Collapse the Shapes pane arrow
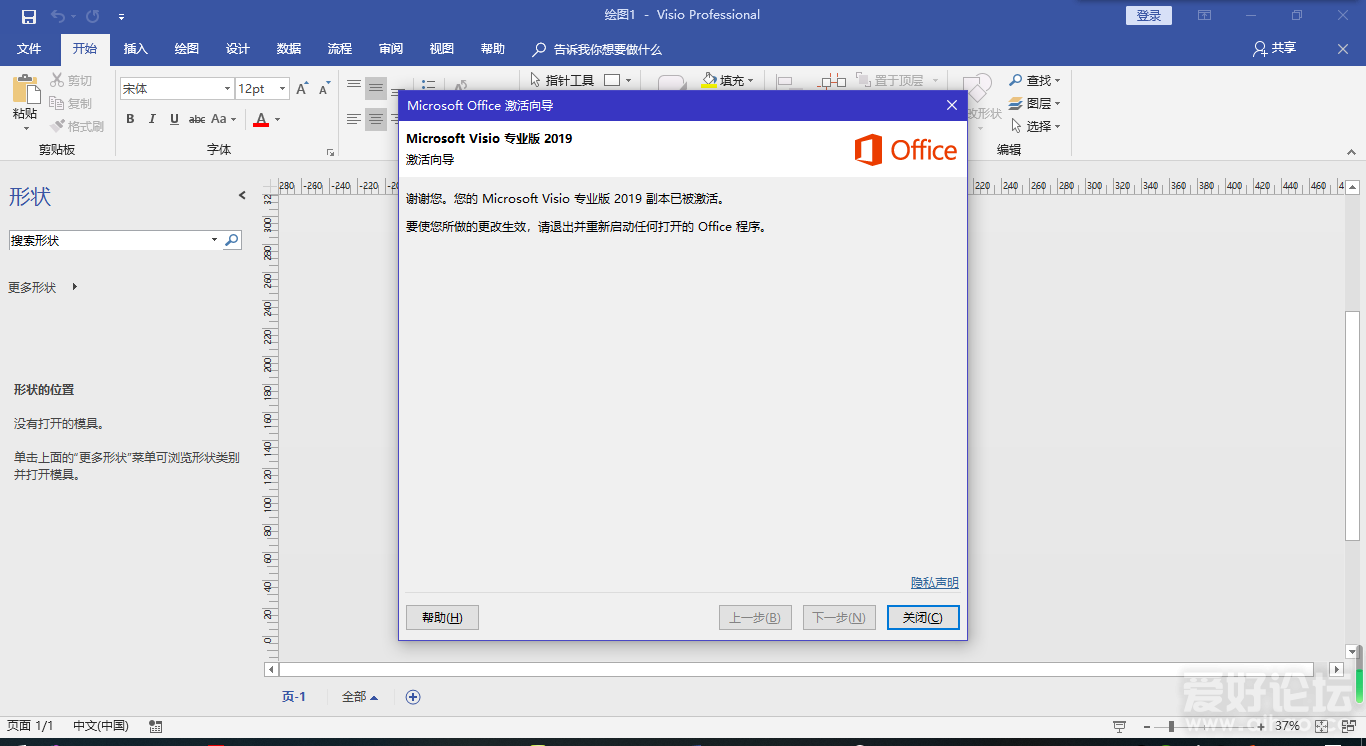This screenshot has height=746, width=1366. pyautogui.click(x=241, y=196)
